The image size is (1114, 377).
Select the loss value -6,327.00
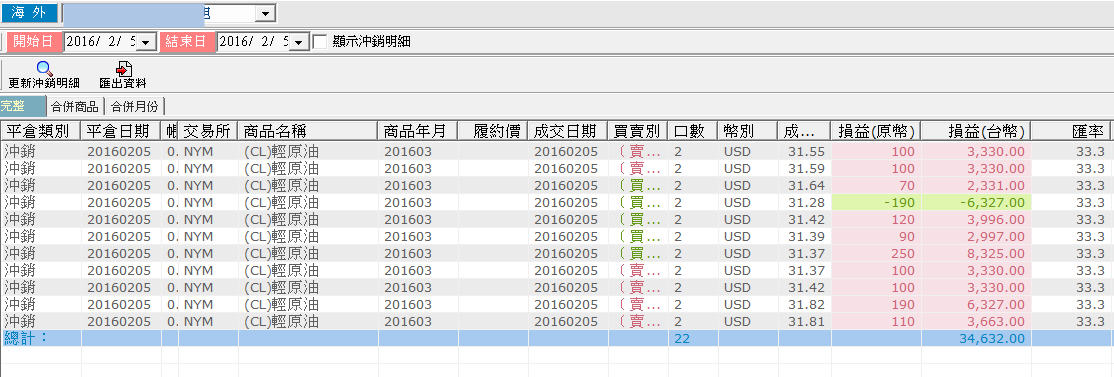point(977,202)
